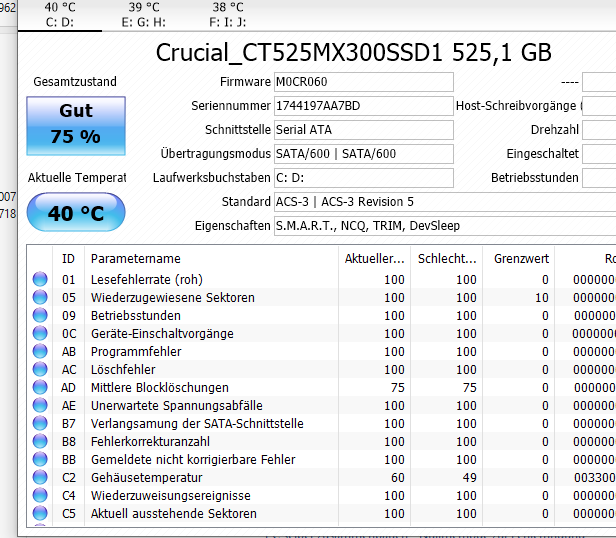Viewport: 616px width, 538px height.
Task: Click the disk title Crucial_CT525MX300SSD1 525,1 GB
Action: click(354, 53)
